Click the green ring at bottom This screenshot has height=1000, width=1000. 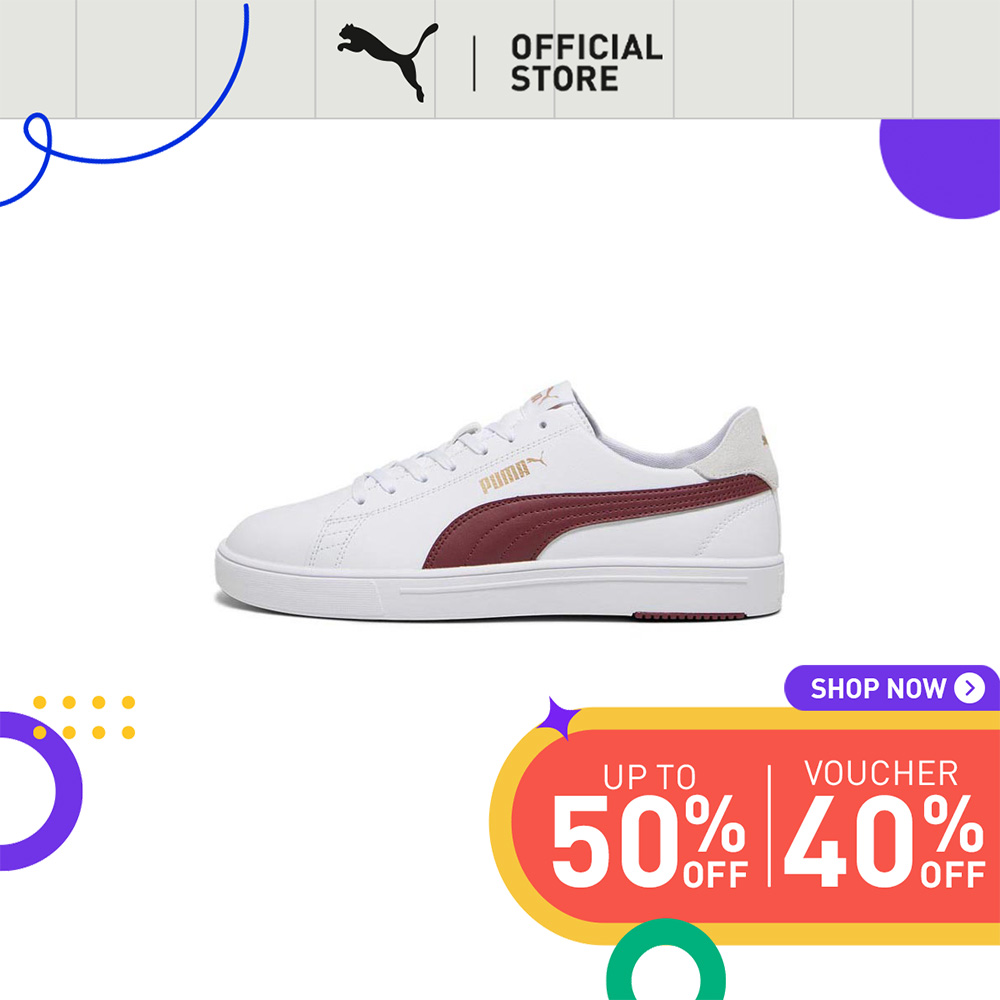(x=665, y=960)
